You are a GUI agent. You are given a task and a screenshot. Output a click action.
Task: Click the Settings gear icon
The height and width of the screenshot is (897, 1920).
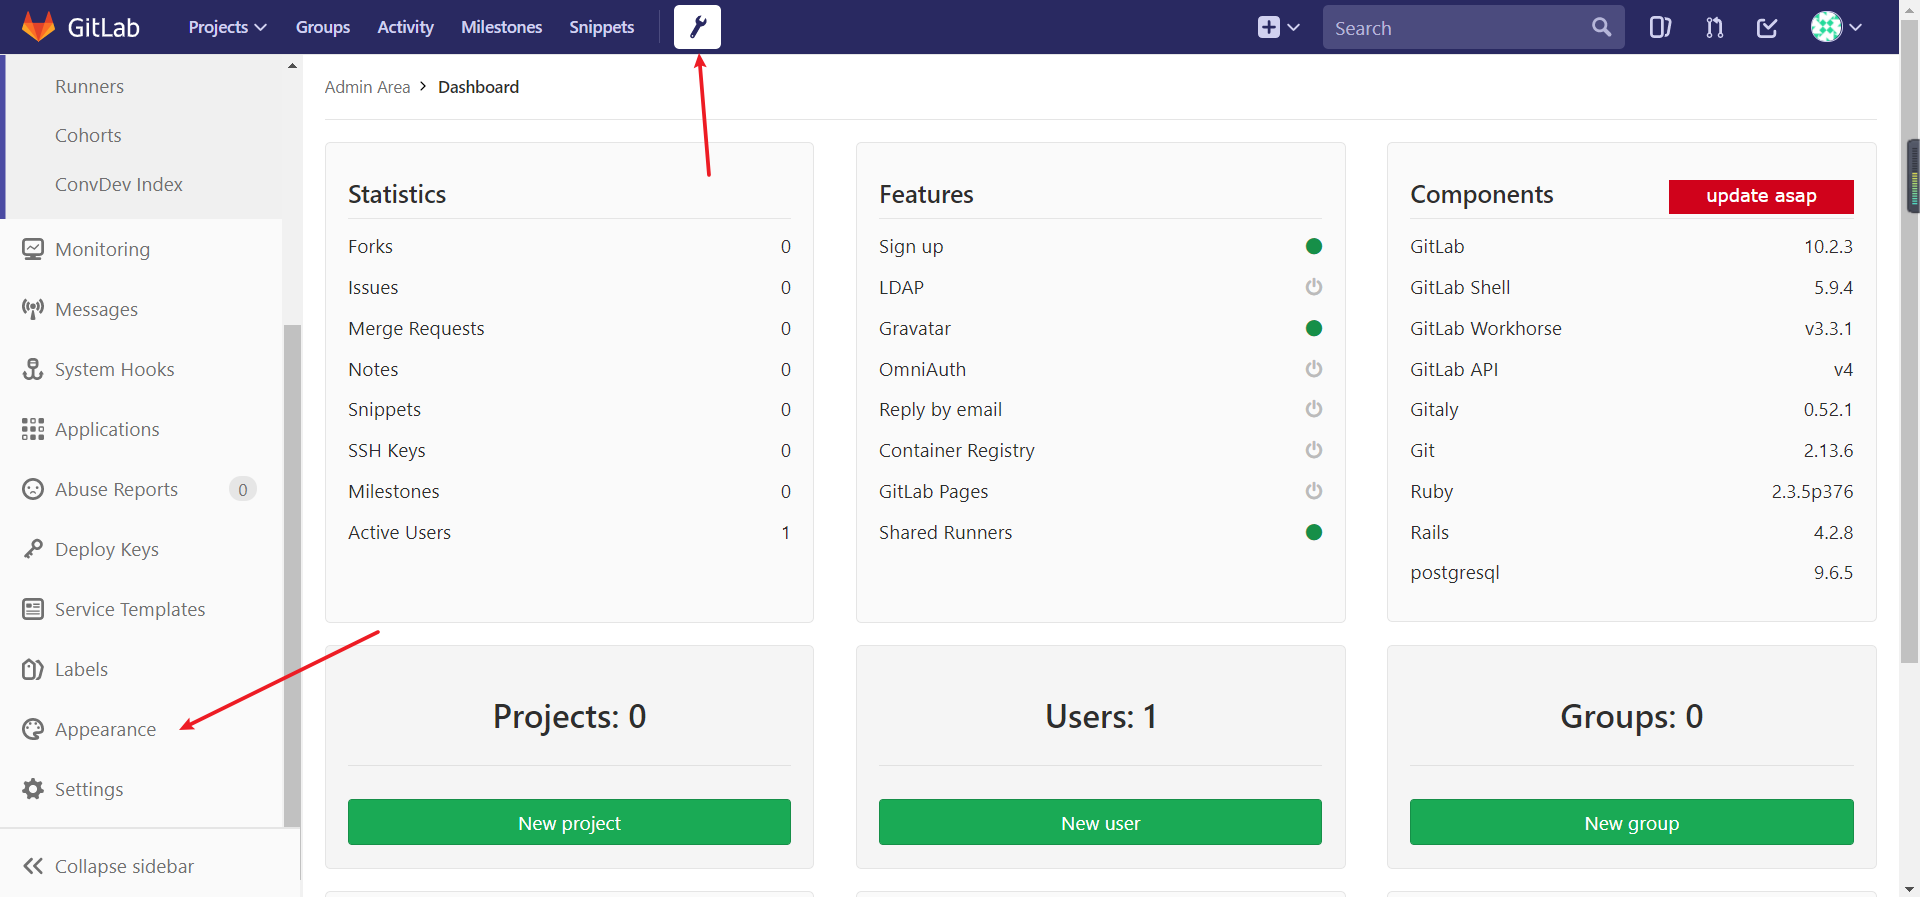point(33,789)
